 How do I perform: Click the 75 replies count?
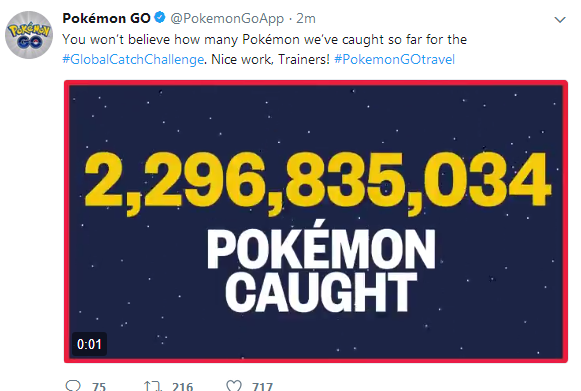[99, 387]
